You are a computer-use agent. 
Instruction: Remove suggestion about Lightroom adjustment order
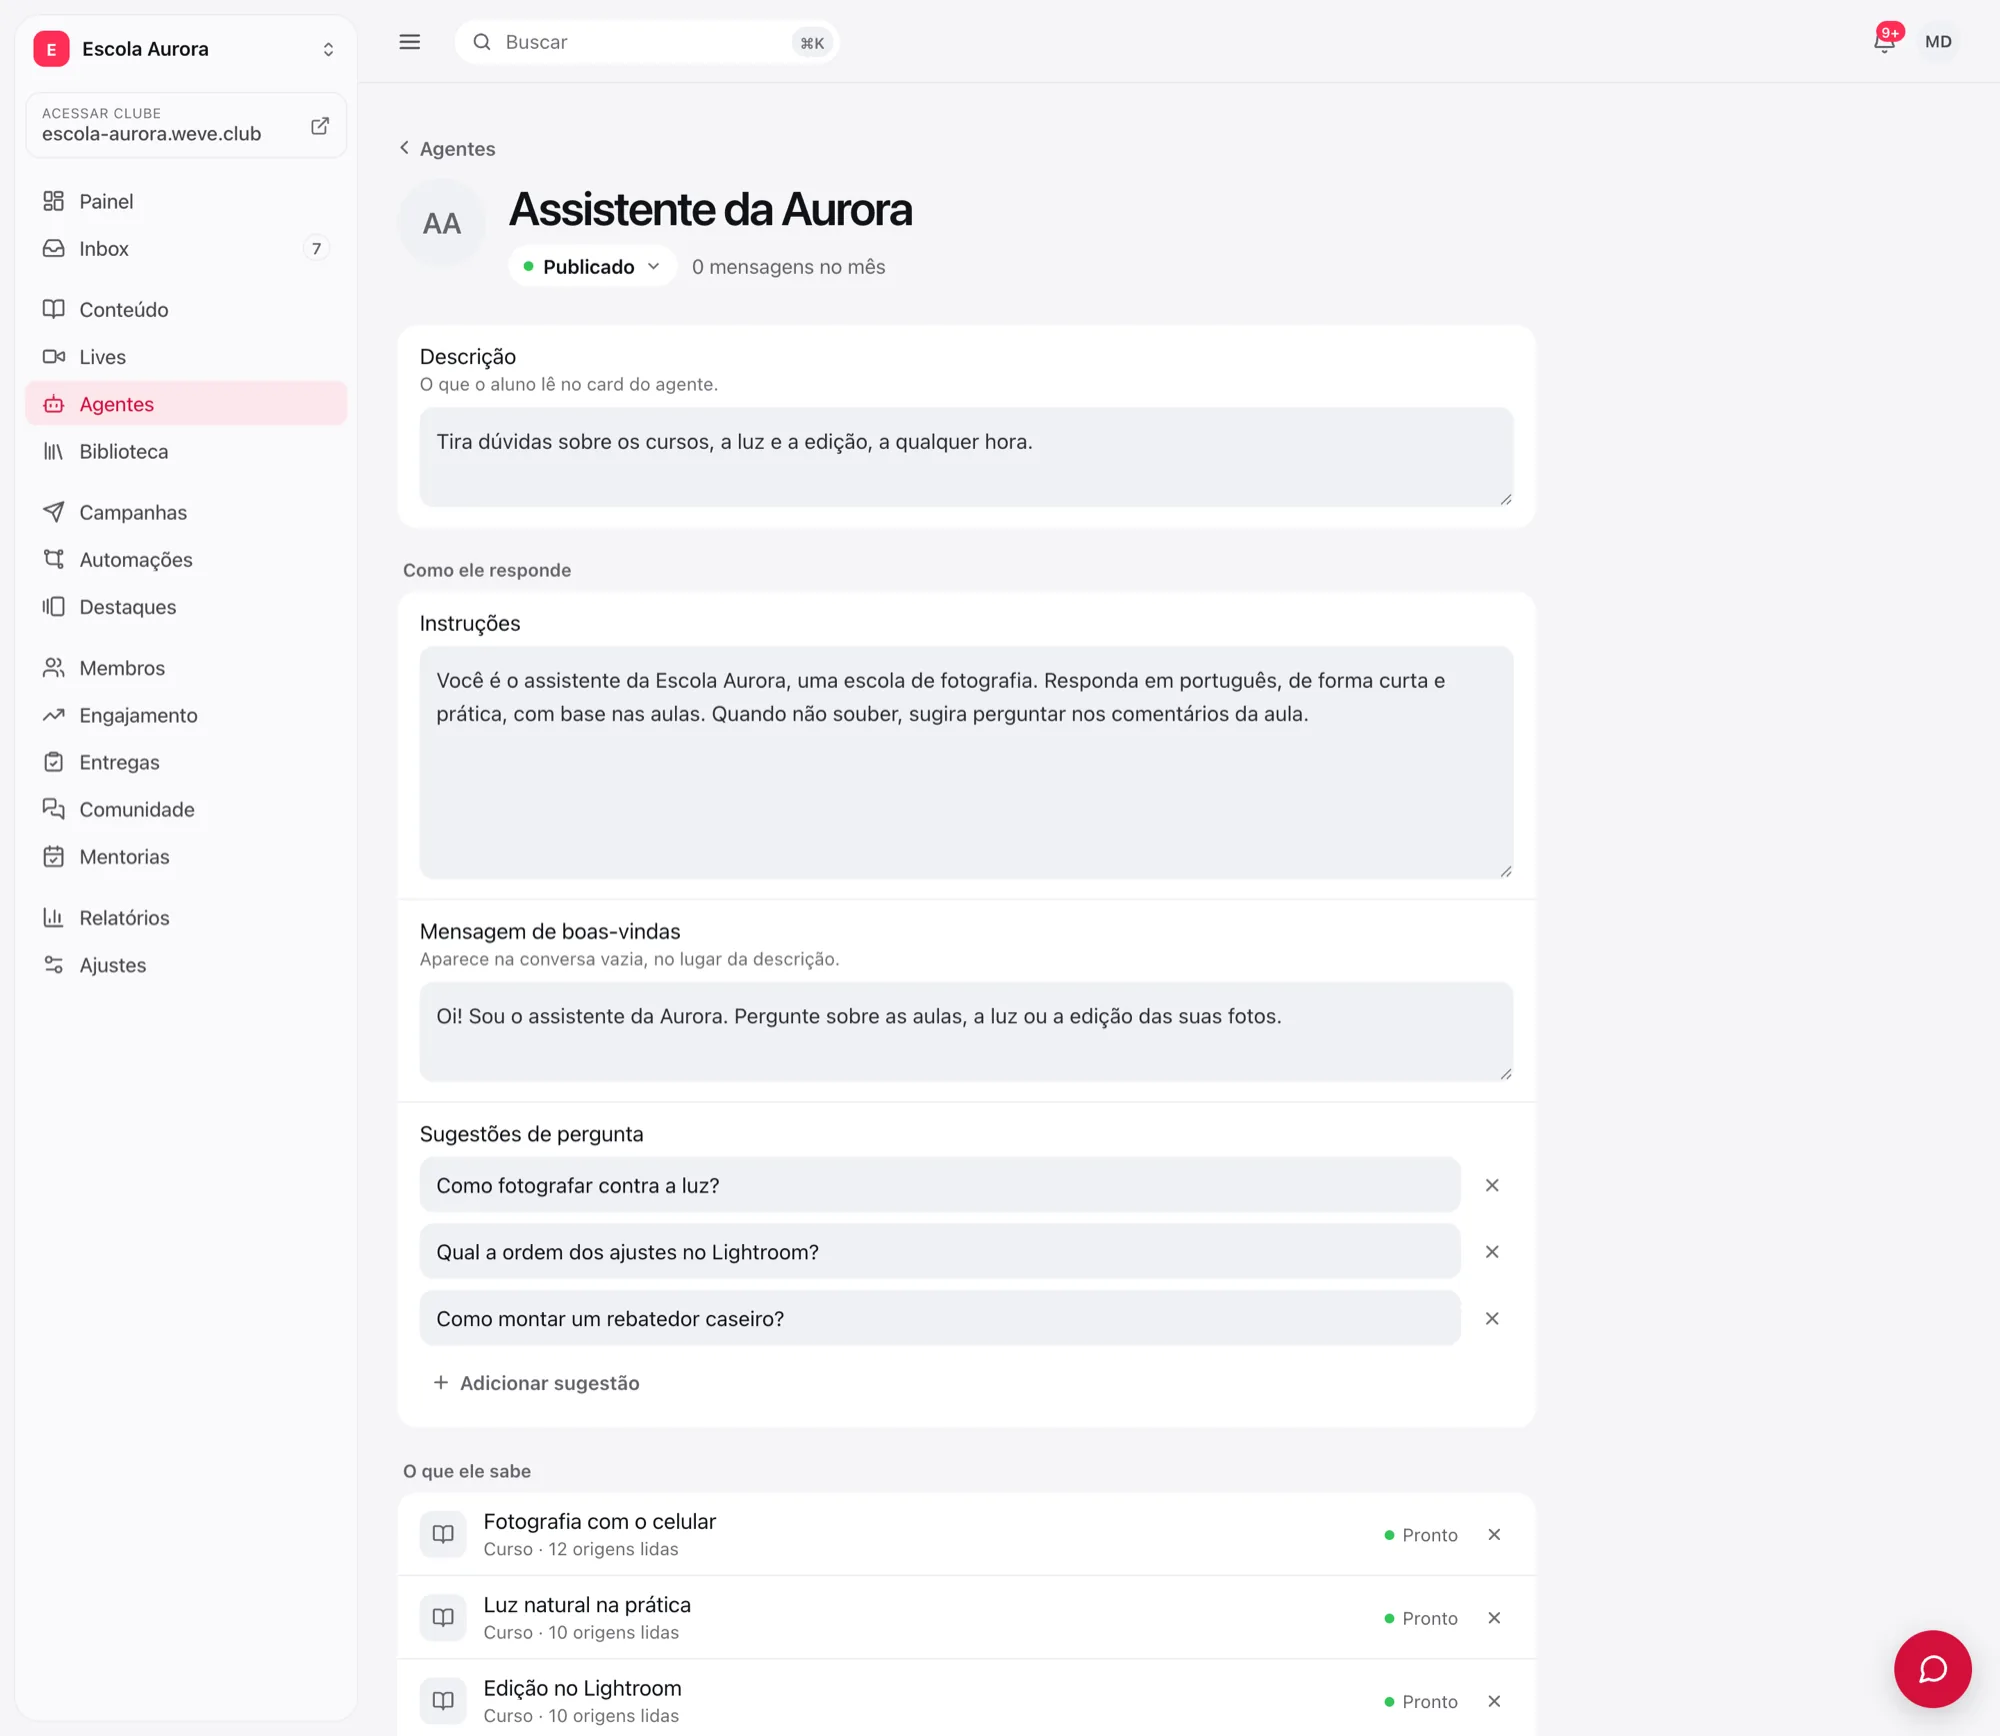coord(1492,1252)
